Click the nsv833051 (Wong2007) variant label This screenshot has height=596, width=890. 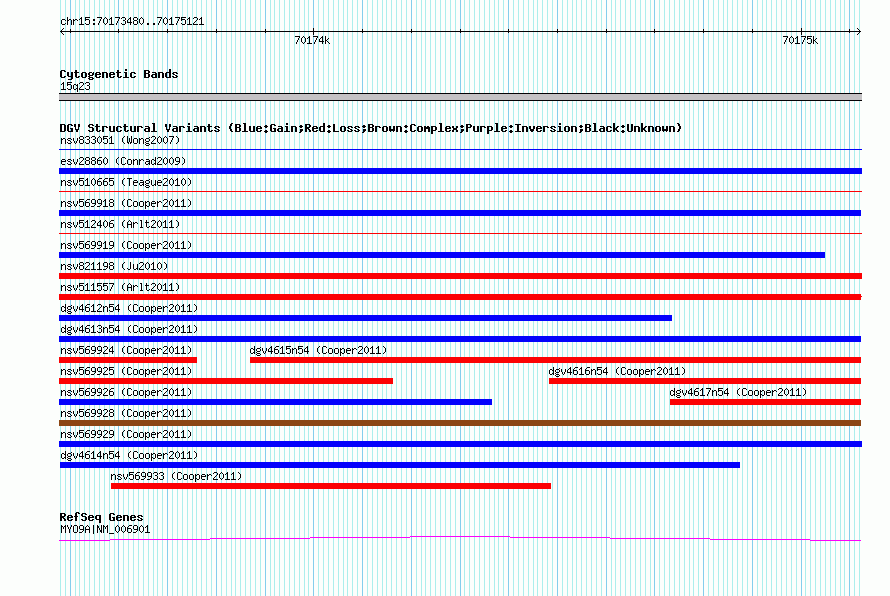click(120, 140)
